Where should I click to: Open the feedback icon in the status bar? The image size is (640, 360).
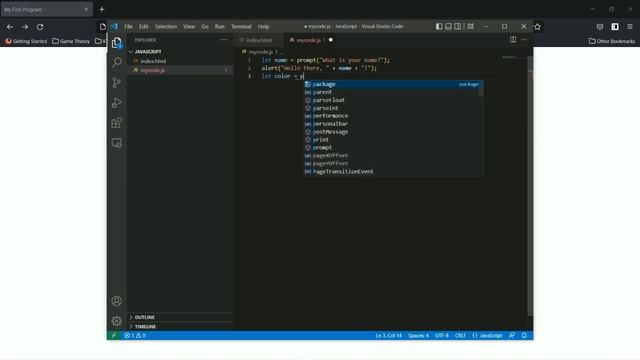tap(512, 336)
